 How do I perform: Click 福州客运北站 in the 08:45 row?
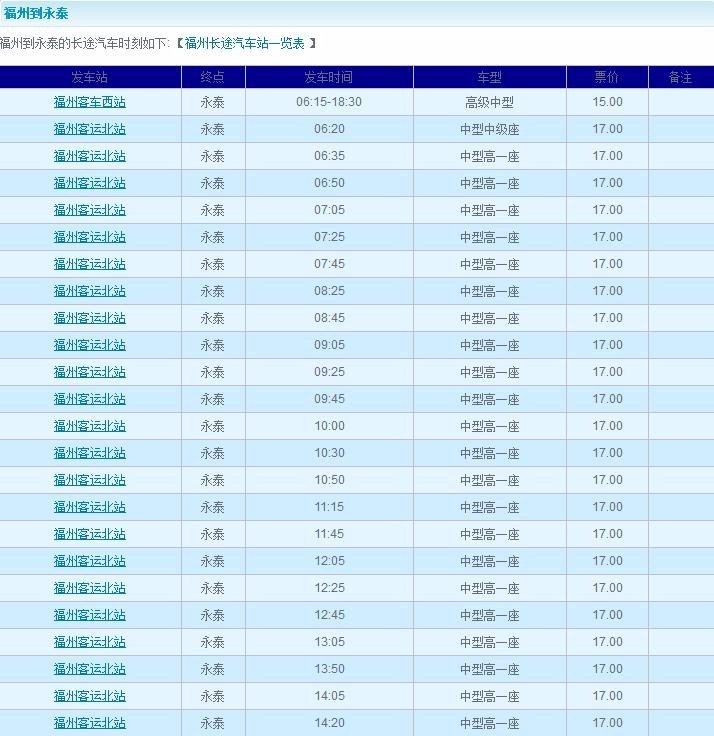(90, 318)
